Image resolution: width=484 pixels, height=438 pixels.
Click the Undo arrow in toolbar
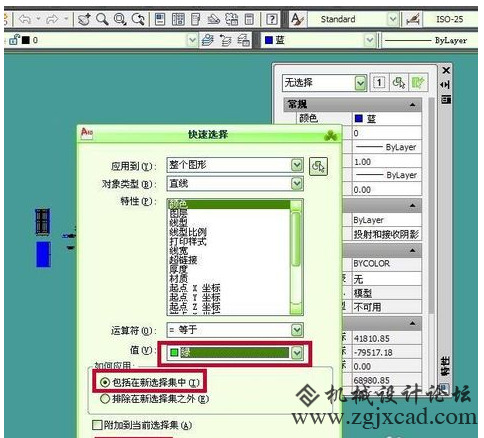(25, 19)
